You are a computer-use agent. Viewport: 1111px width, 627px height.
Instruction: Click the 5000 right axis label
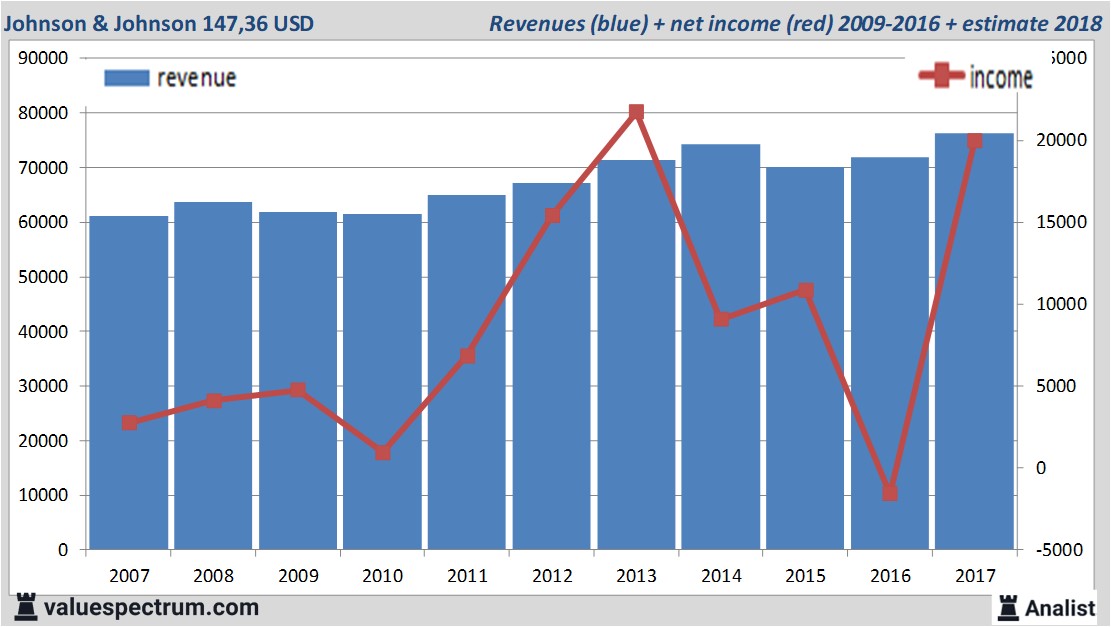(x=1056, y=386)
